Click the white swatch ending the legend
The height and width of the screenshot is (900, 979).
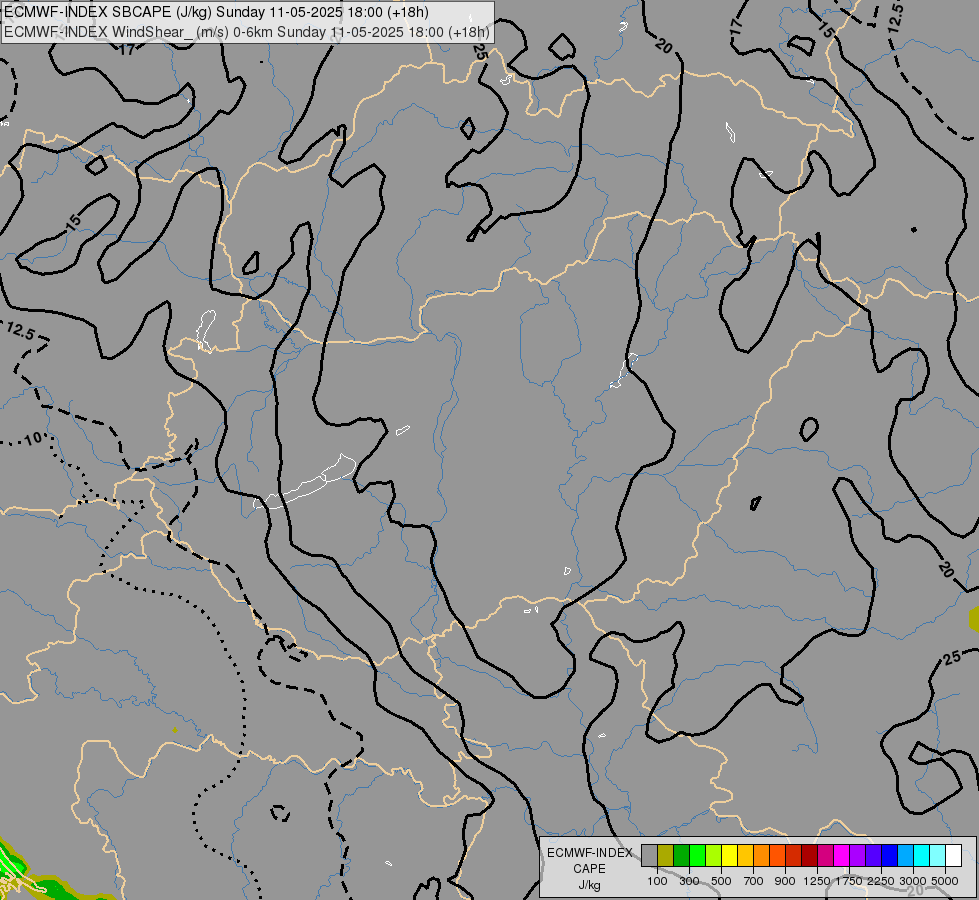(953, 855)
